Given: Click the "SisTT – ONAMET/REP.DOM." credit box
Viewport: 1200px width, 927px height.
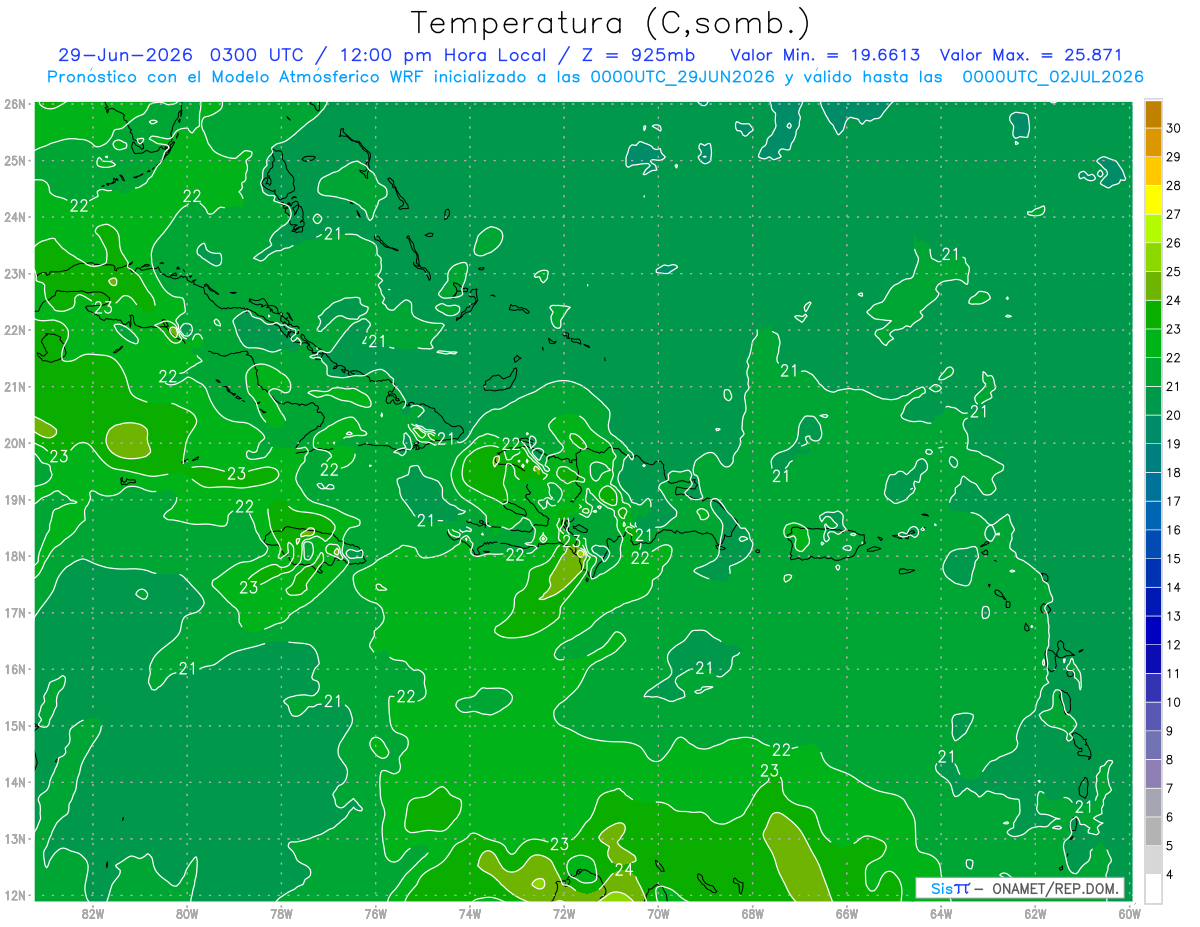Looking at the screenshot, I should point(1020,888).
